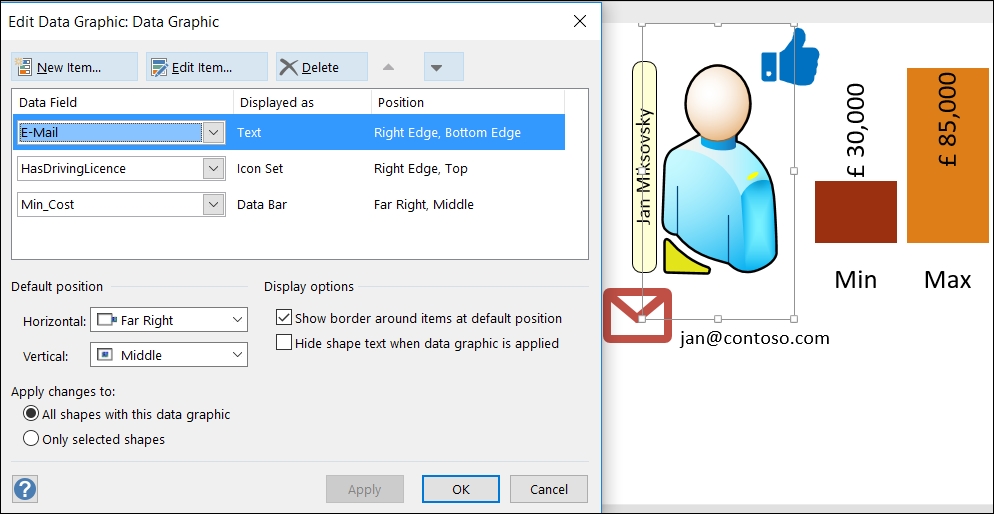This screenshot has width=994, height=514.
Task: Toggle Show border around items checkbox
Action: [x=284, y=318]
